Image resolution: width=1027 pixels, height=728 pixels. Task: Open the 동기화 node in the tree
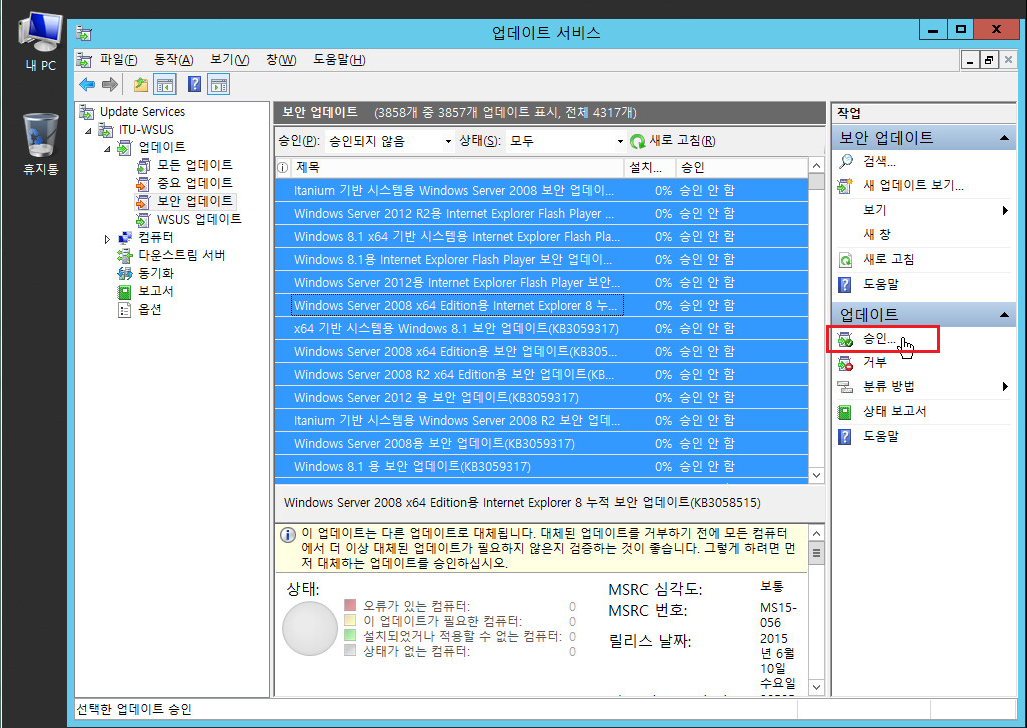click(155, 273)
